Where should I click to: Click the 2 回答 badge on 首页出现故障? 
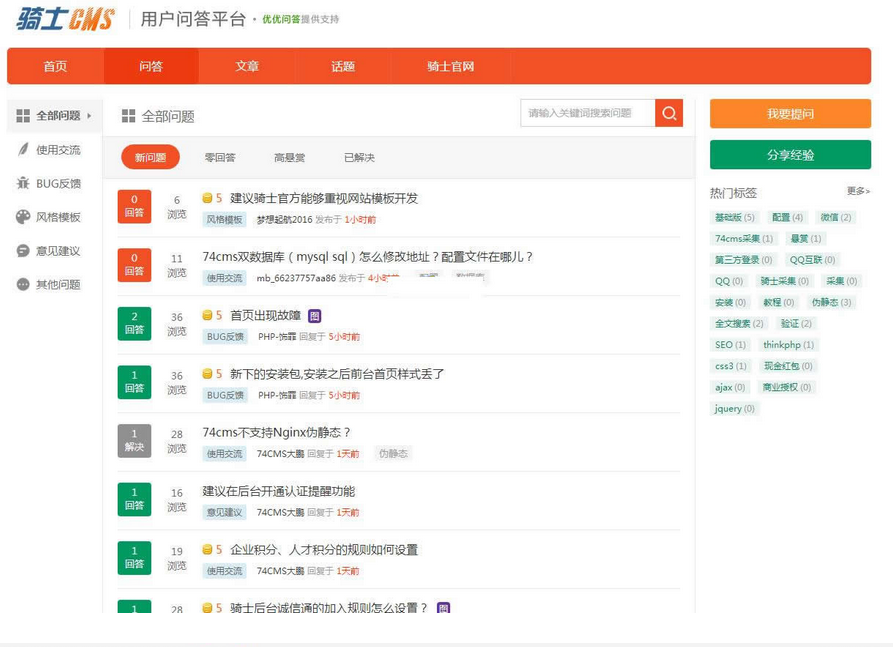point(134,324)
